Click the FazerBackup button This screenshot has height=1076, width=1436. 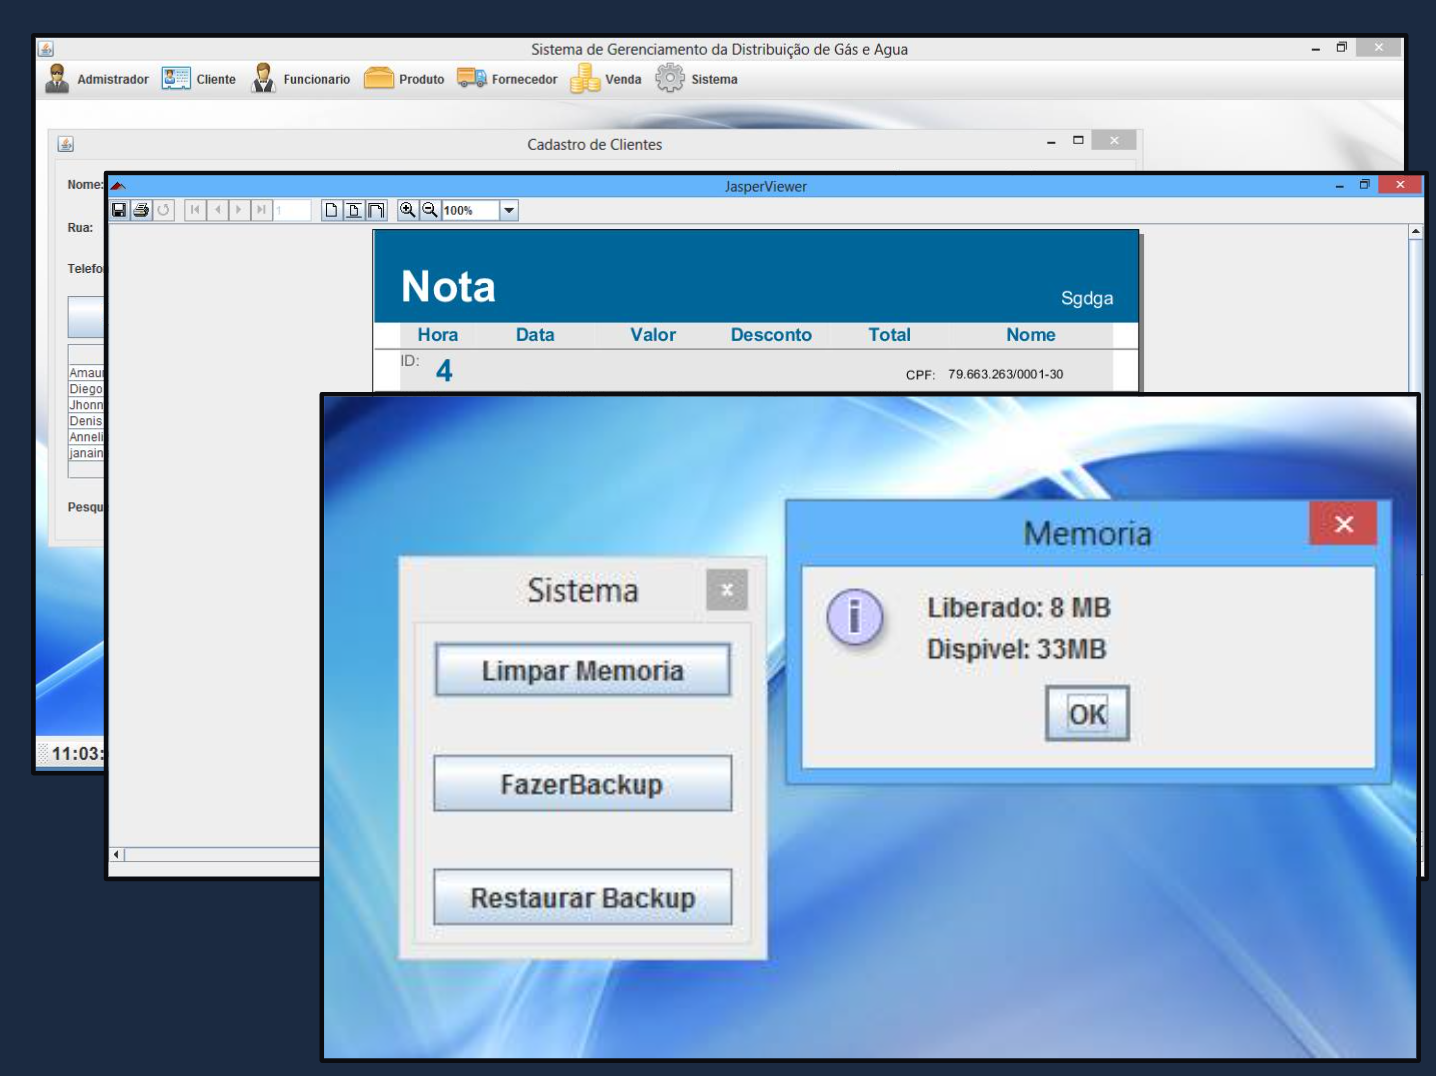(x=583, y=784)
